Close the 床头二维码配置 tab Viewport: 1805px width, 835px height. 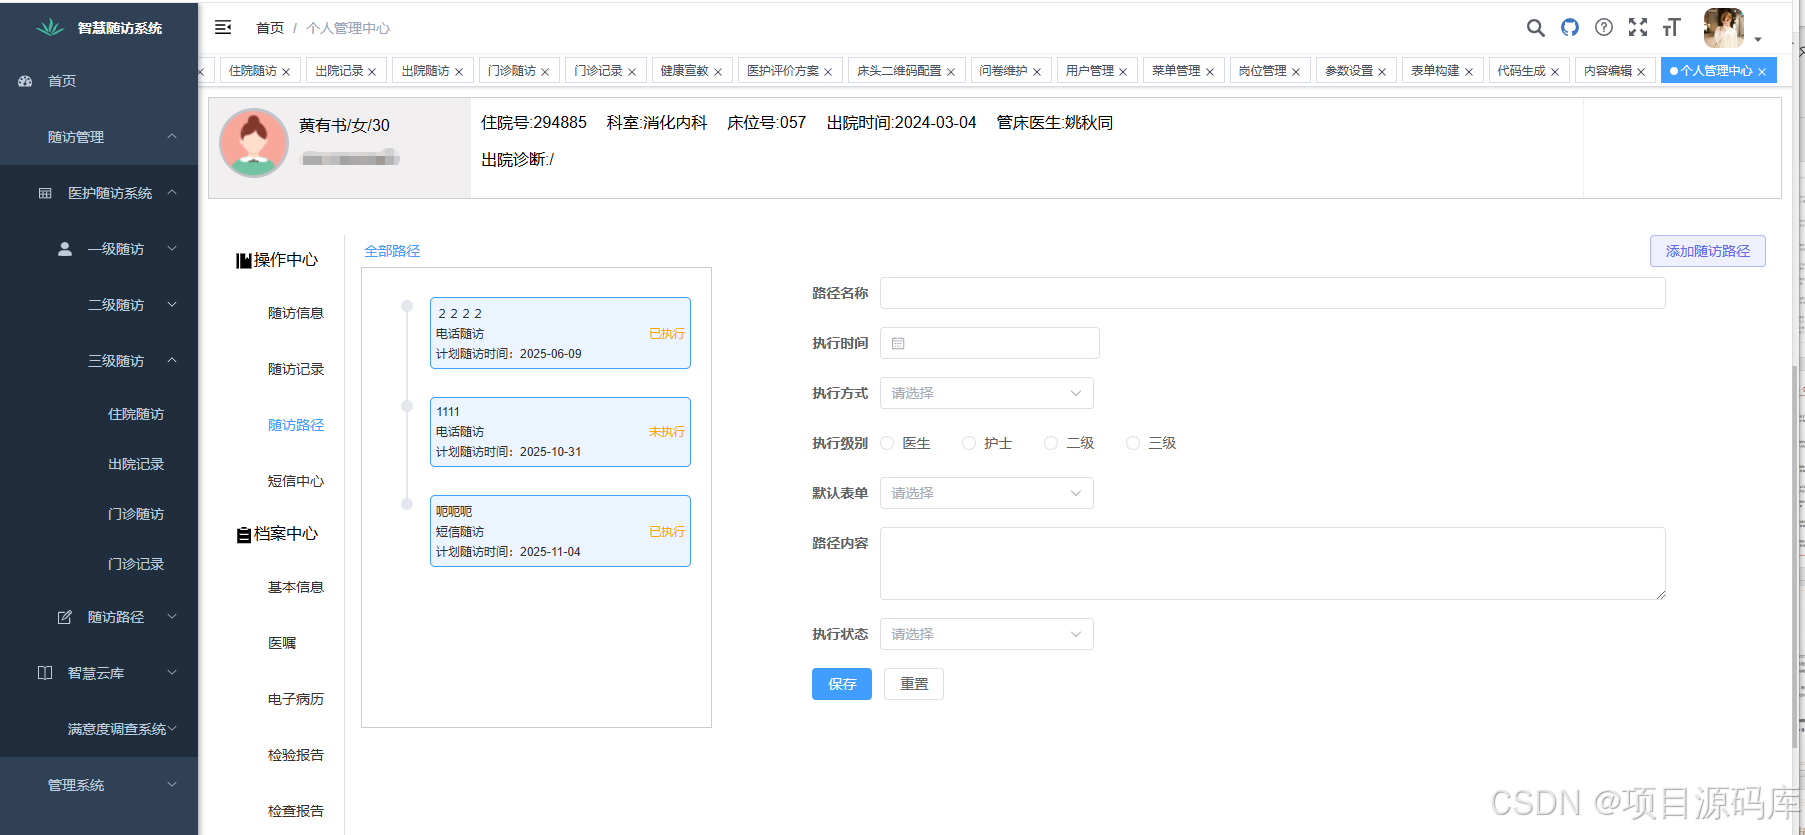pyautogui.click(x=951, y=72)
